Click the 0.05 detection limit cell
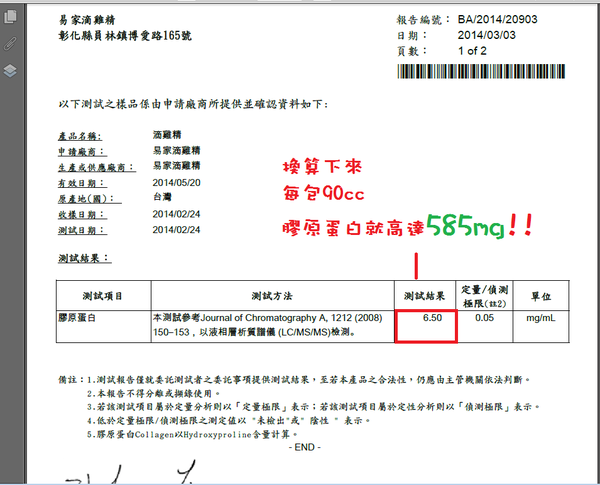 pos(485,316)
